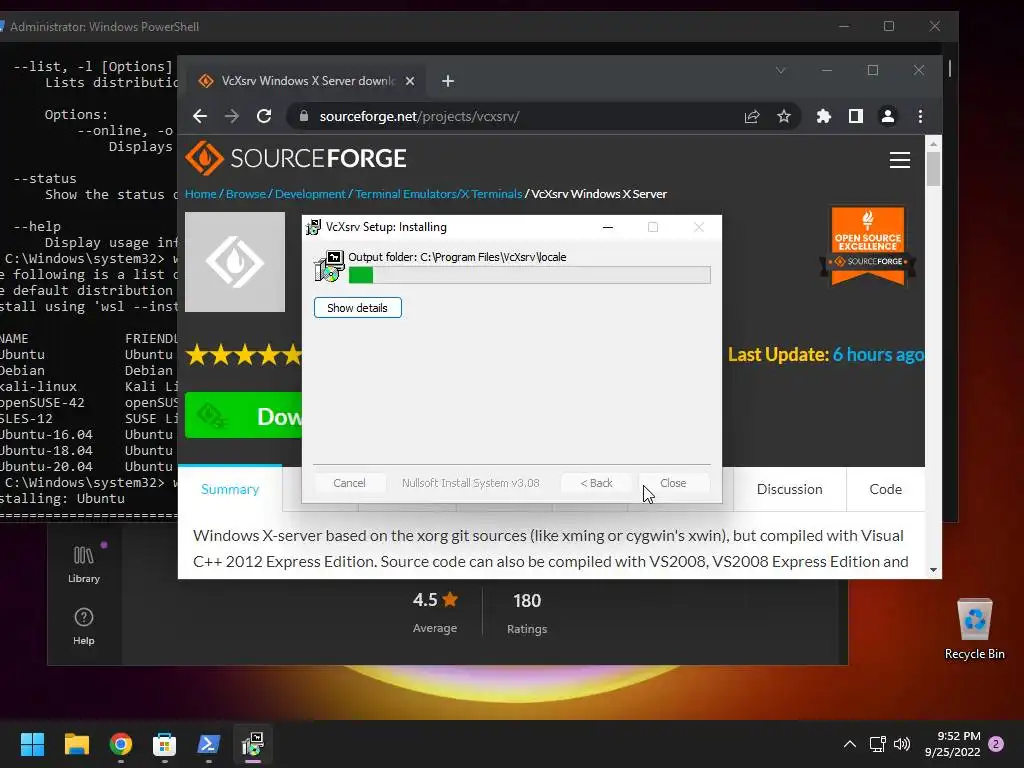Image resolution: width=1024 pixels, height=768 pixels.
Task: Share this page icon in address bar
Action: [752, 116]
